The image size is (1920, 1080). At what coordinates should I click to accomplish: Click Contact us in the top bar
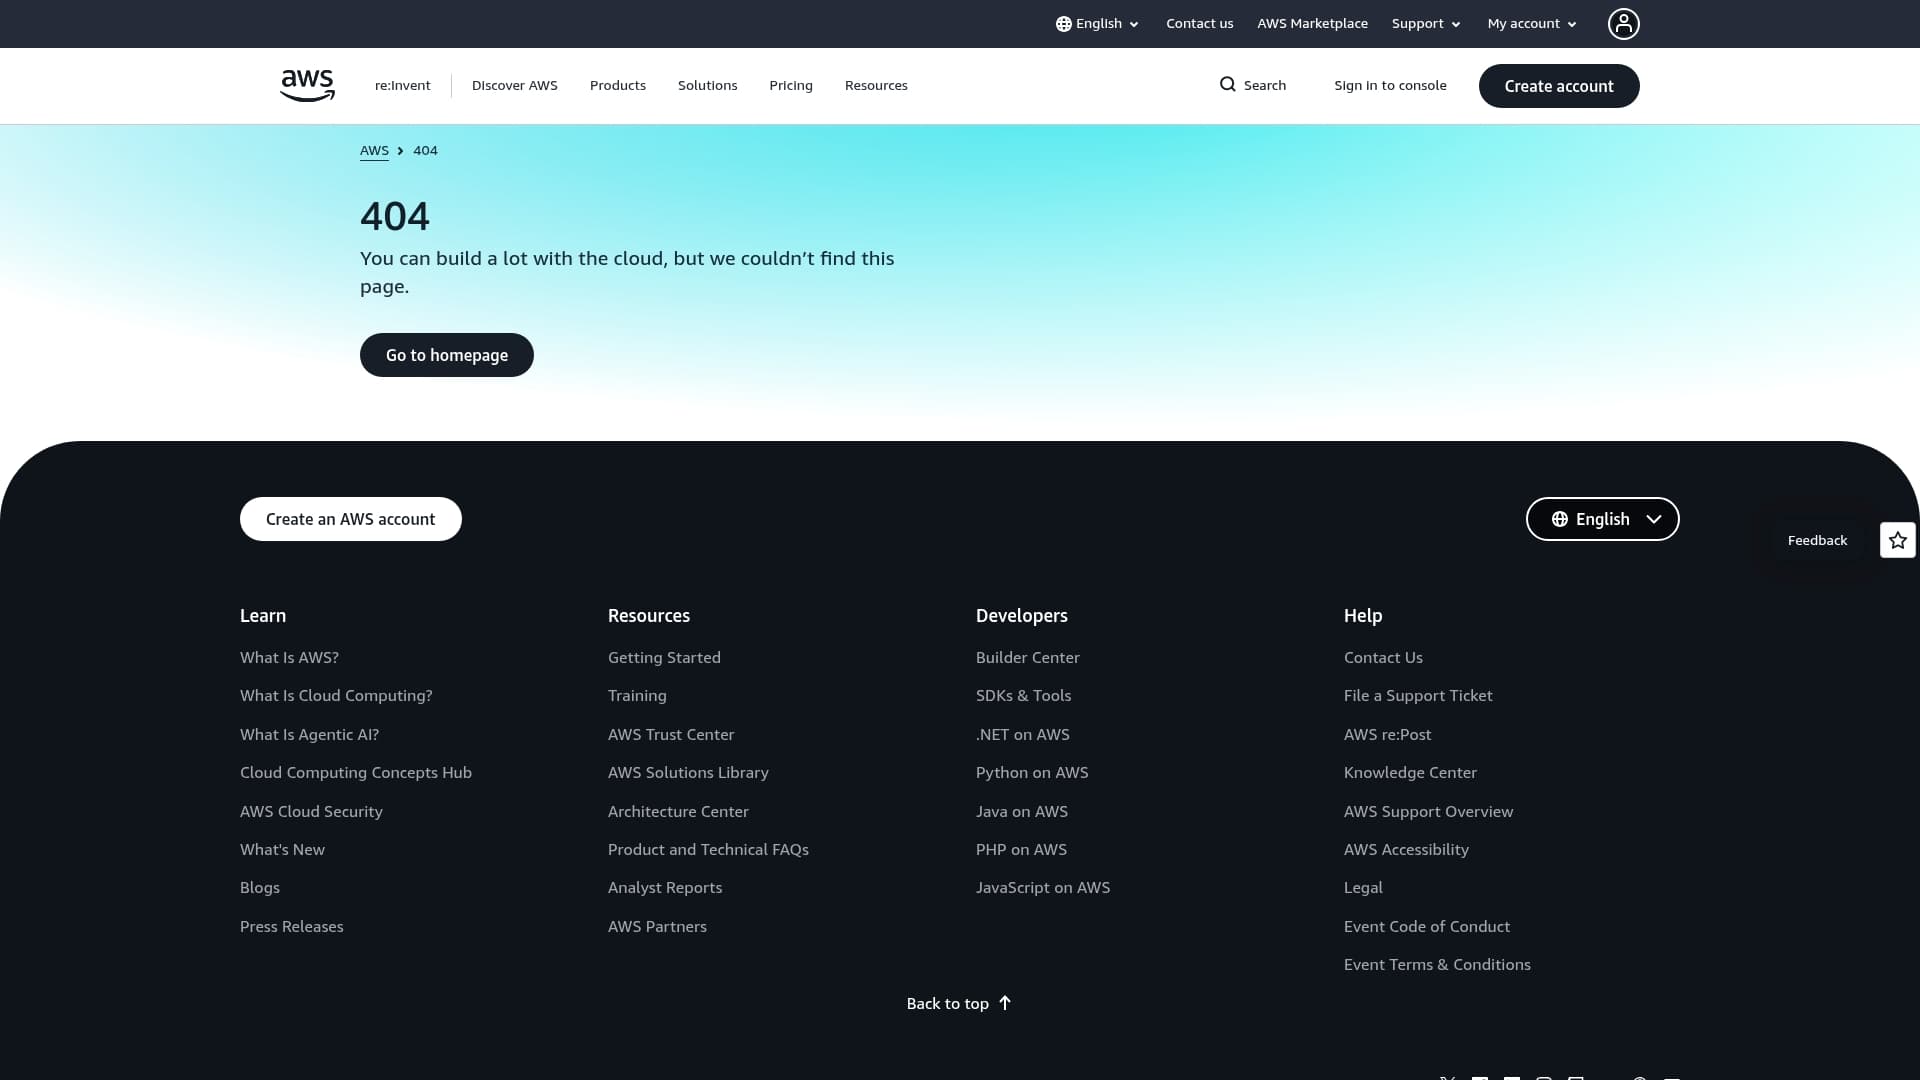click(x=1200, y=23)
